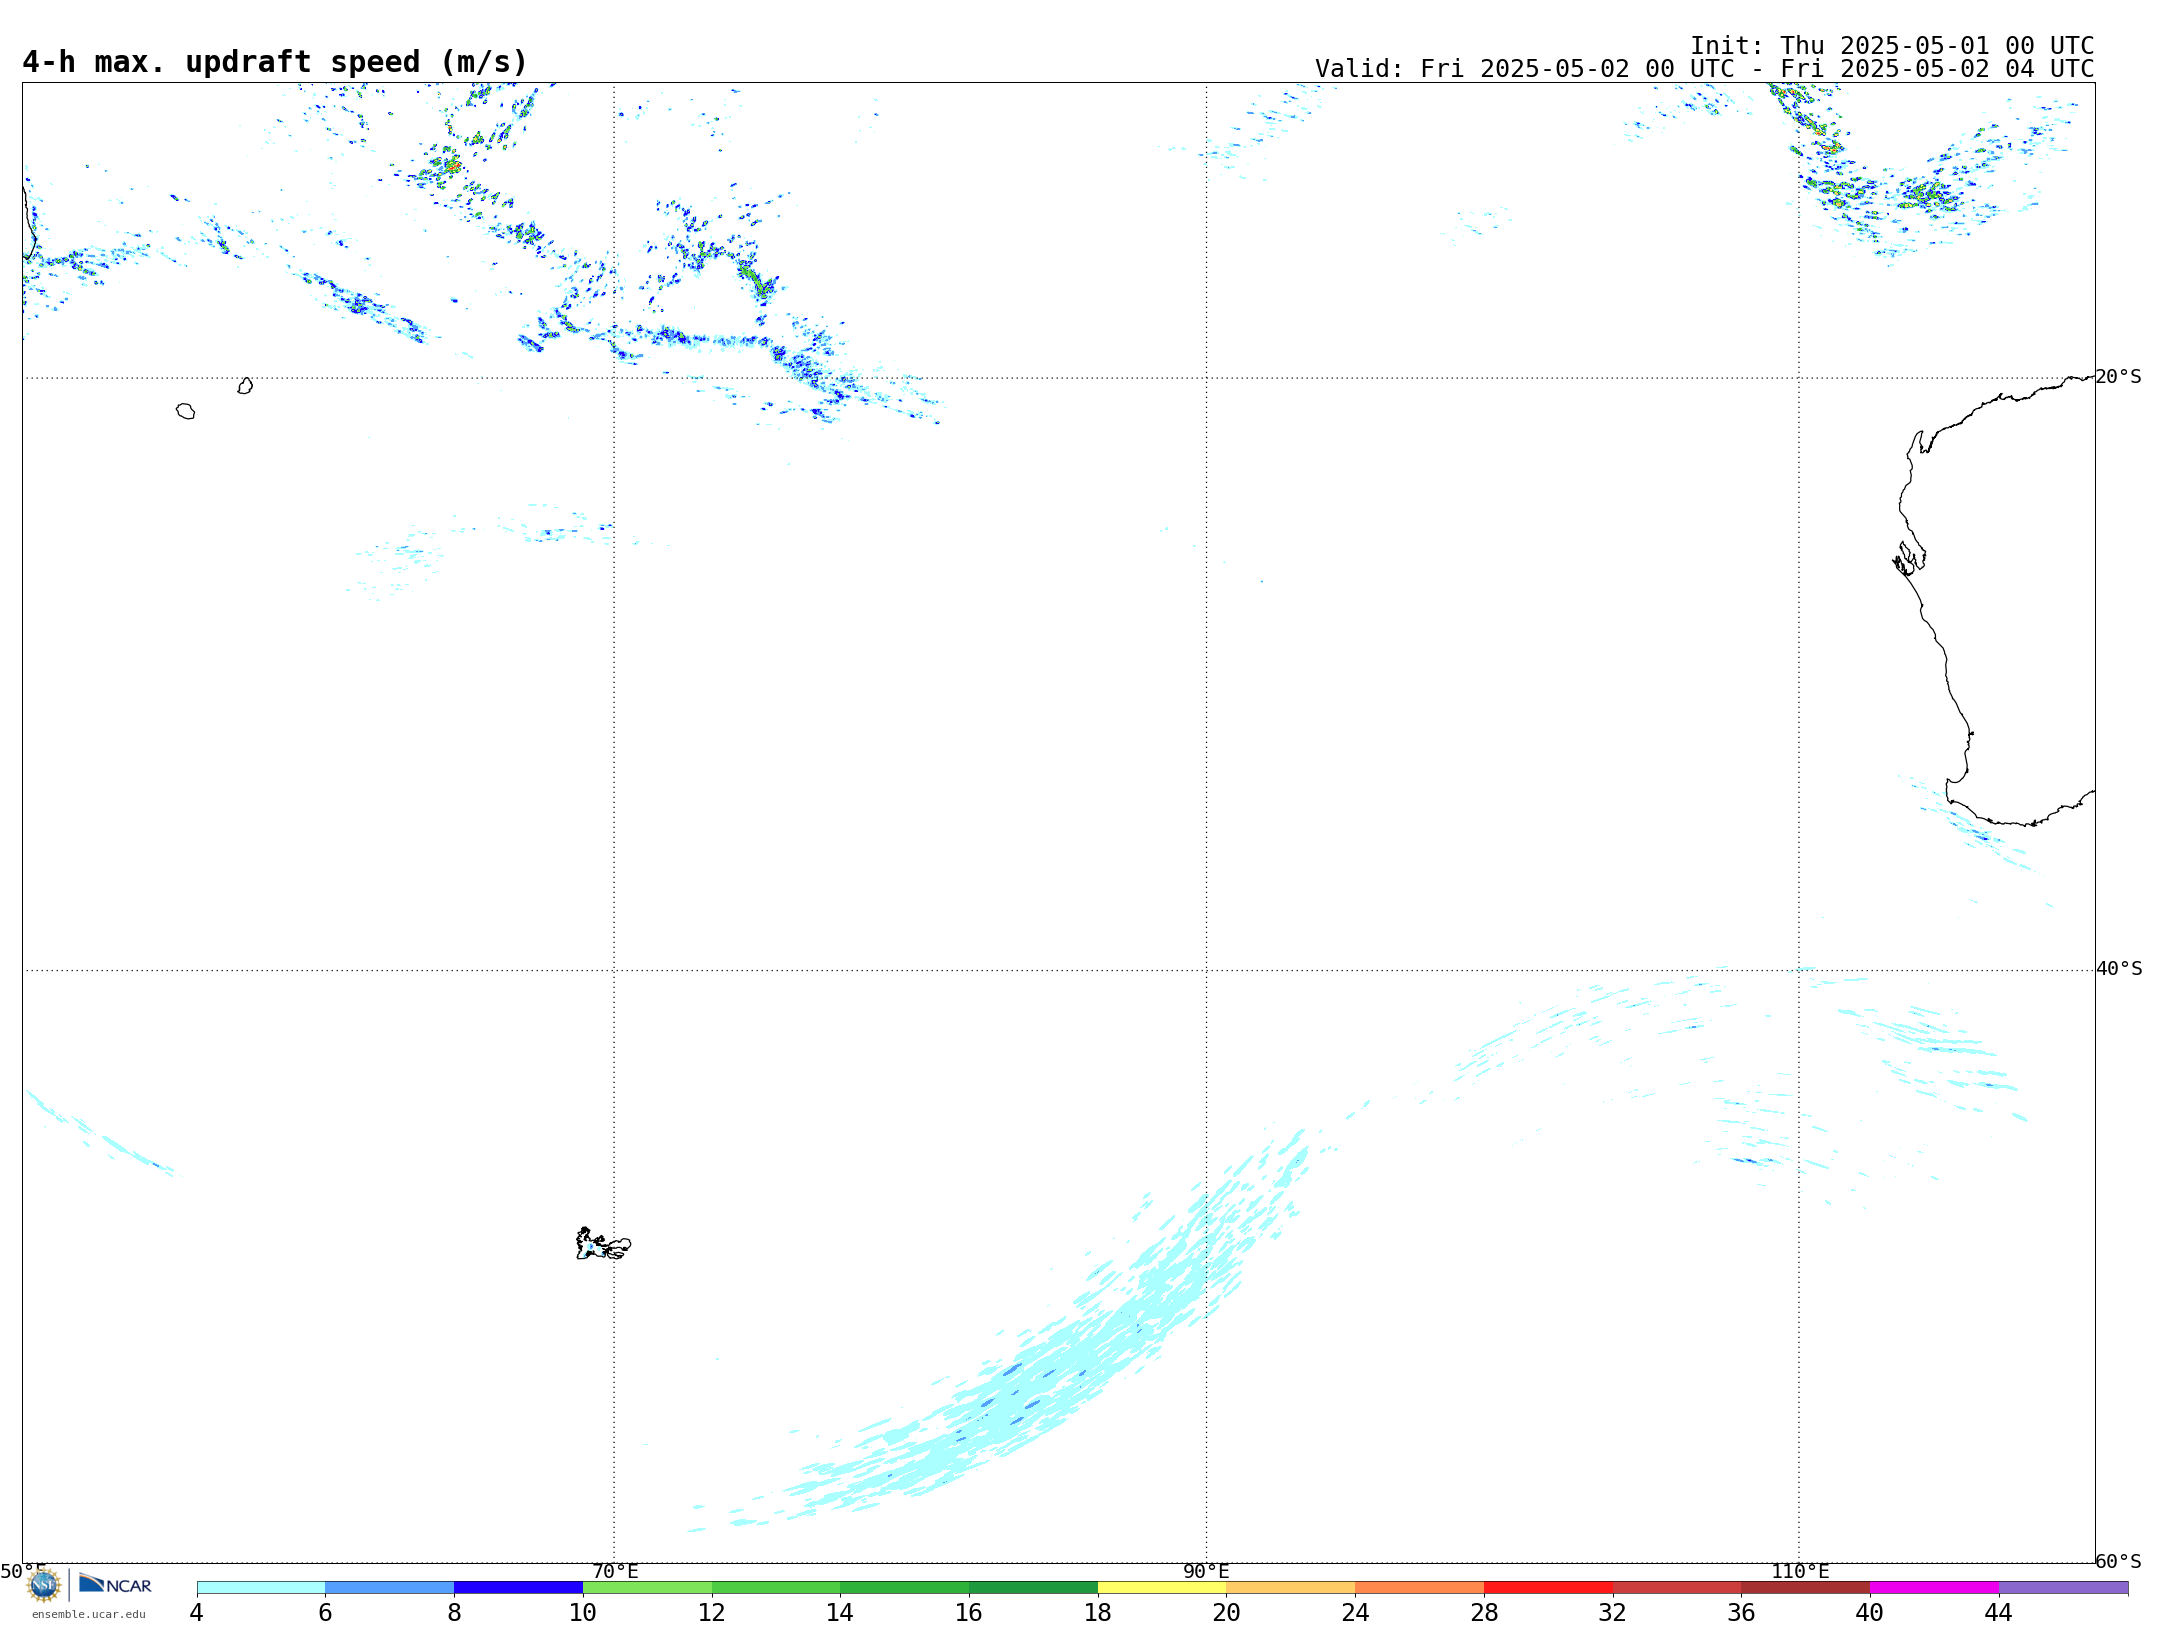
Task: Select the light green 10–12 colorbar swatch
Action: [647, 1587]
